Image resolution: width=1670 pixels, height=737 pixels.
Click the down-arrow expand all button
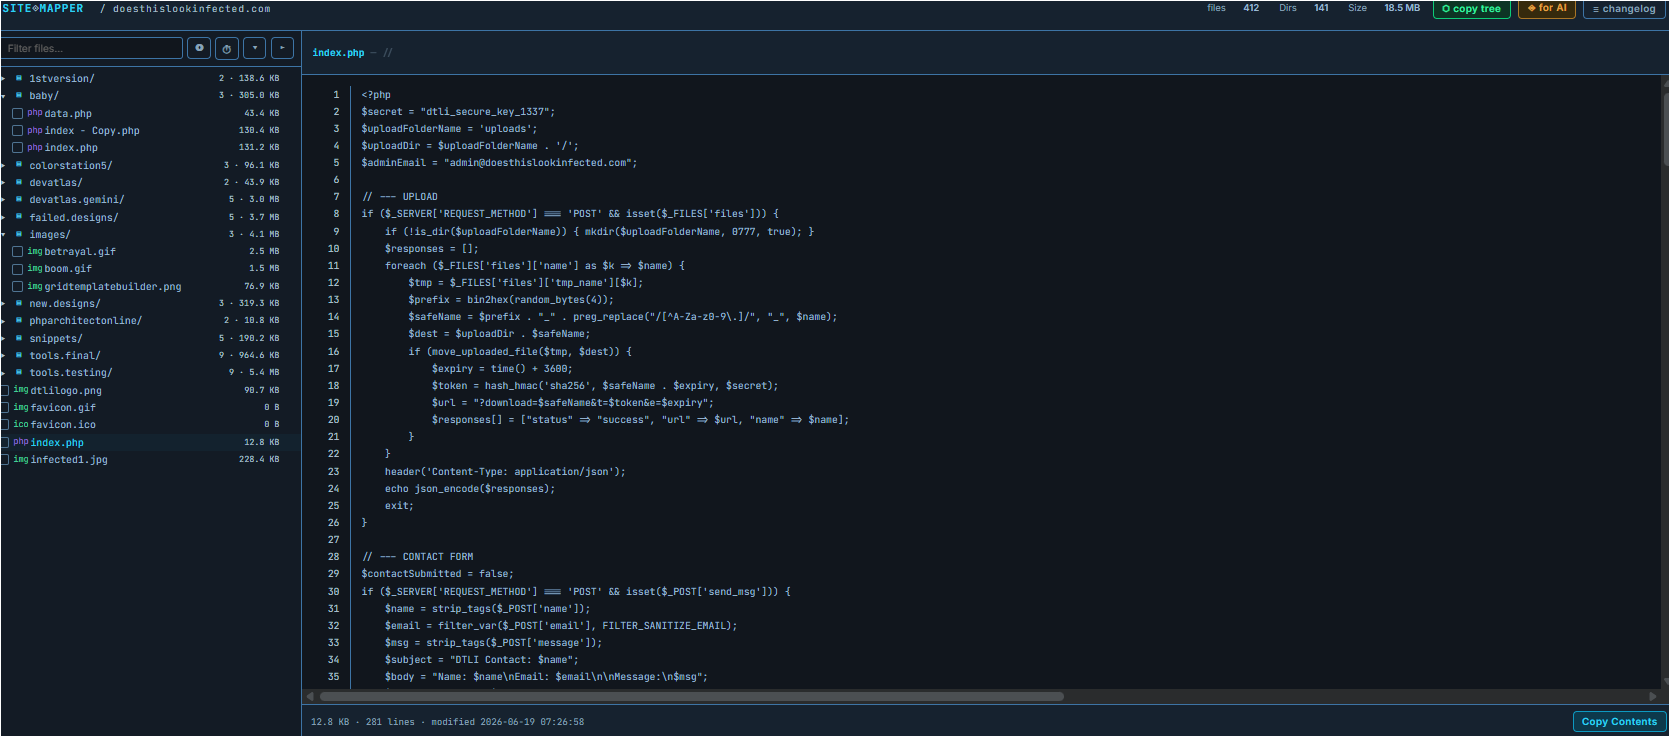pyautogui.click(x=255, y=48)
